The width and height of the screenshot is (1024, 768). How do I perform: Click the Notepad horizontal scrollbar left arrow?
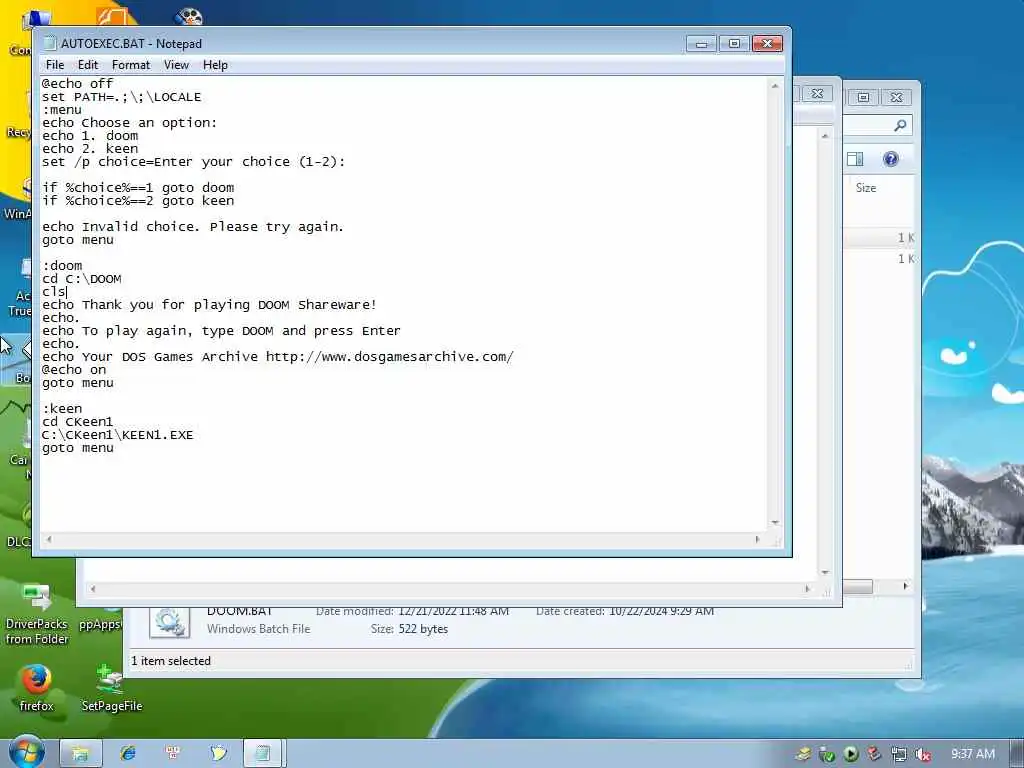click(48, 539)
